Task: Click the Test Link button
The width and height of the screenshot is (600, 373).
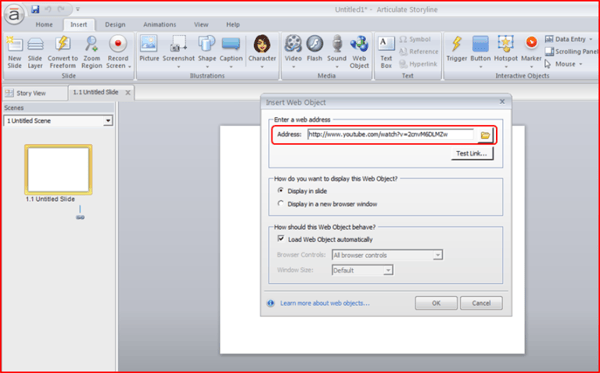Action: pos(472,153)
